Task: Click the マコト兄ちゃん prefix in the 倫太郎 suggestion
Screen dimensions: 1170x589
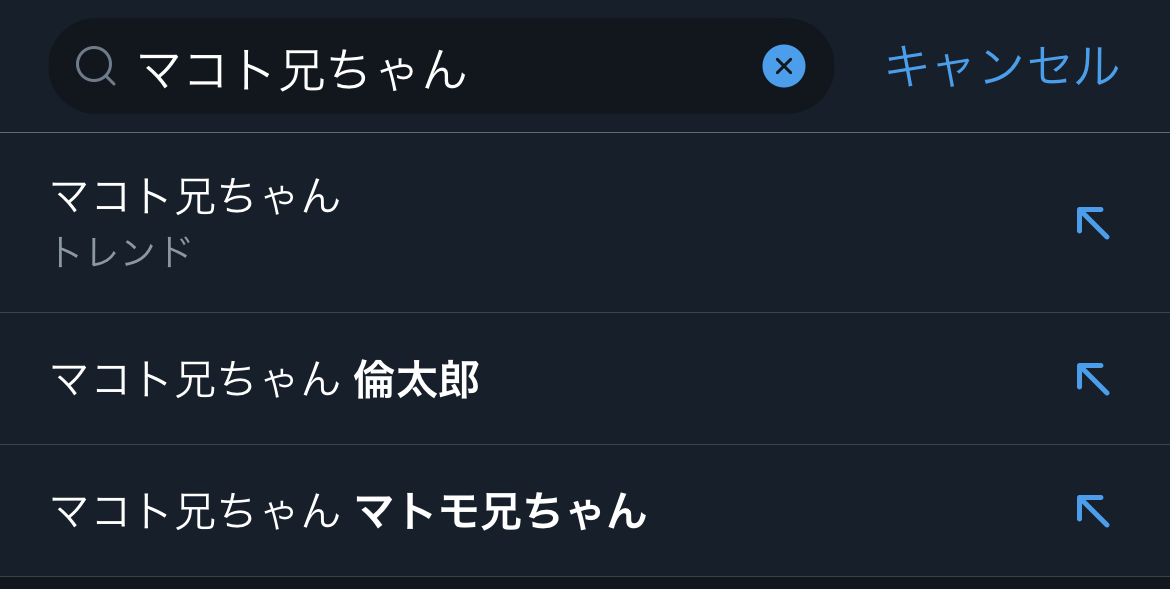Action: click(196, 380)
